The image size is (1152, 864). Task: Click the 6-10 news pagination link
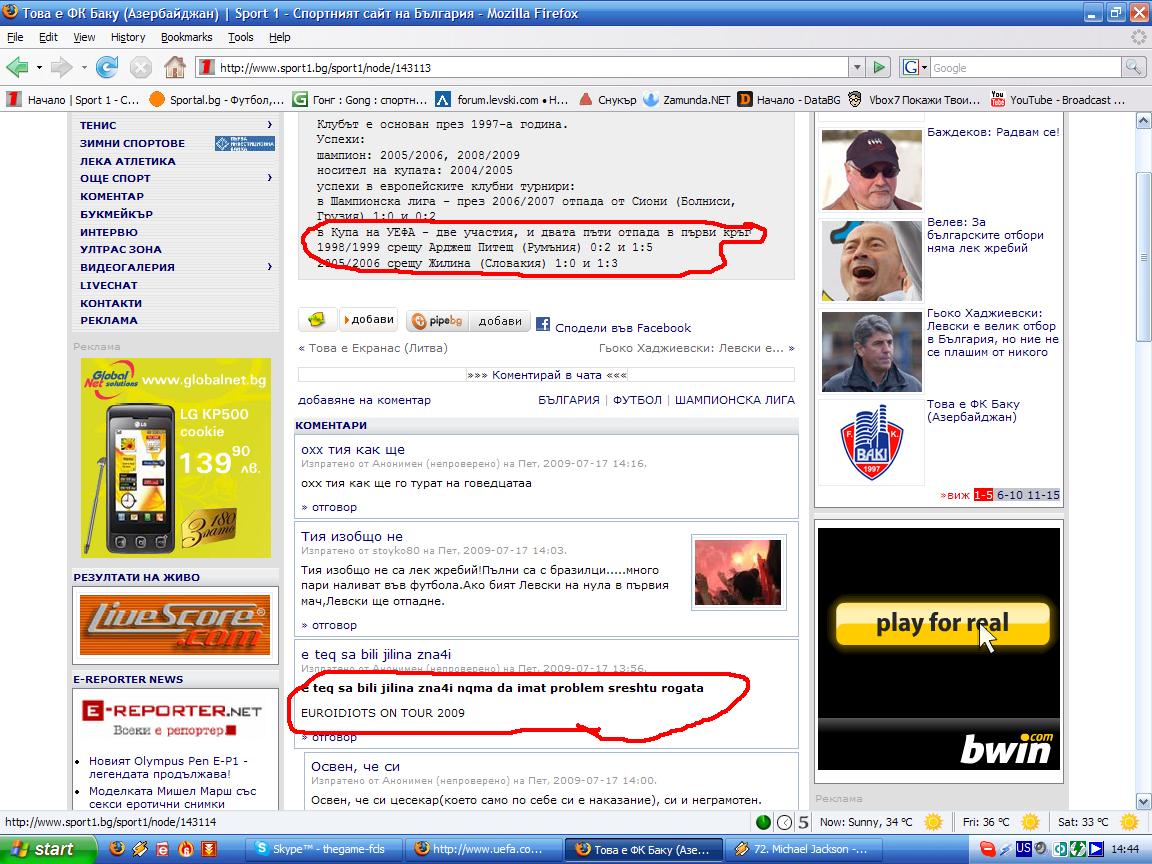[1009, 495]
